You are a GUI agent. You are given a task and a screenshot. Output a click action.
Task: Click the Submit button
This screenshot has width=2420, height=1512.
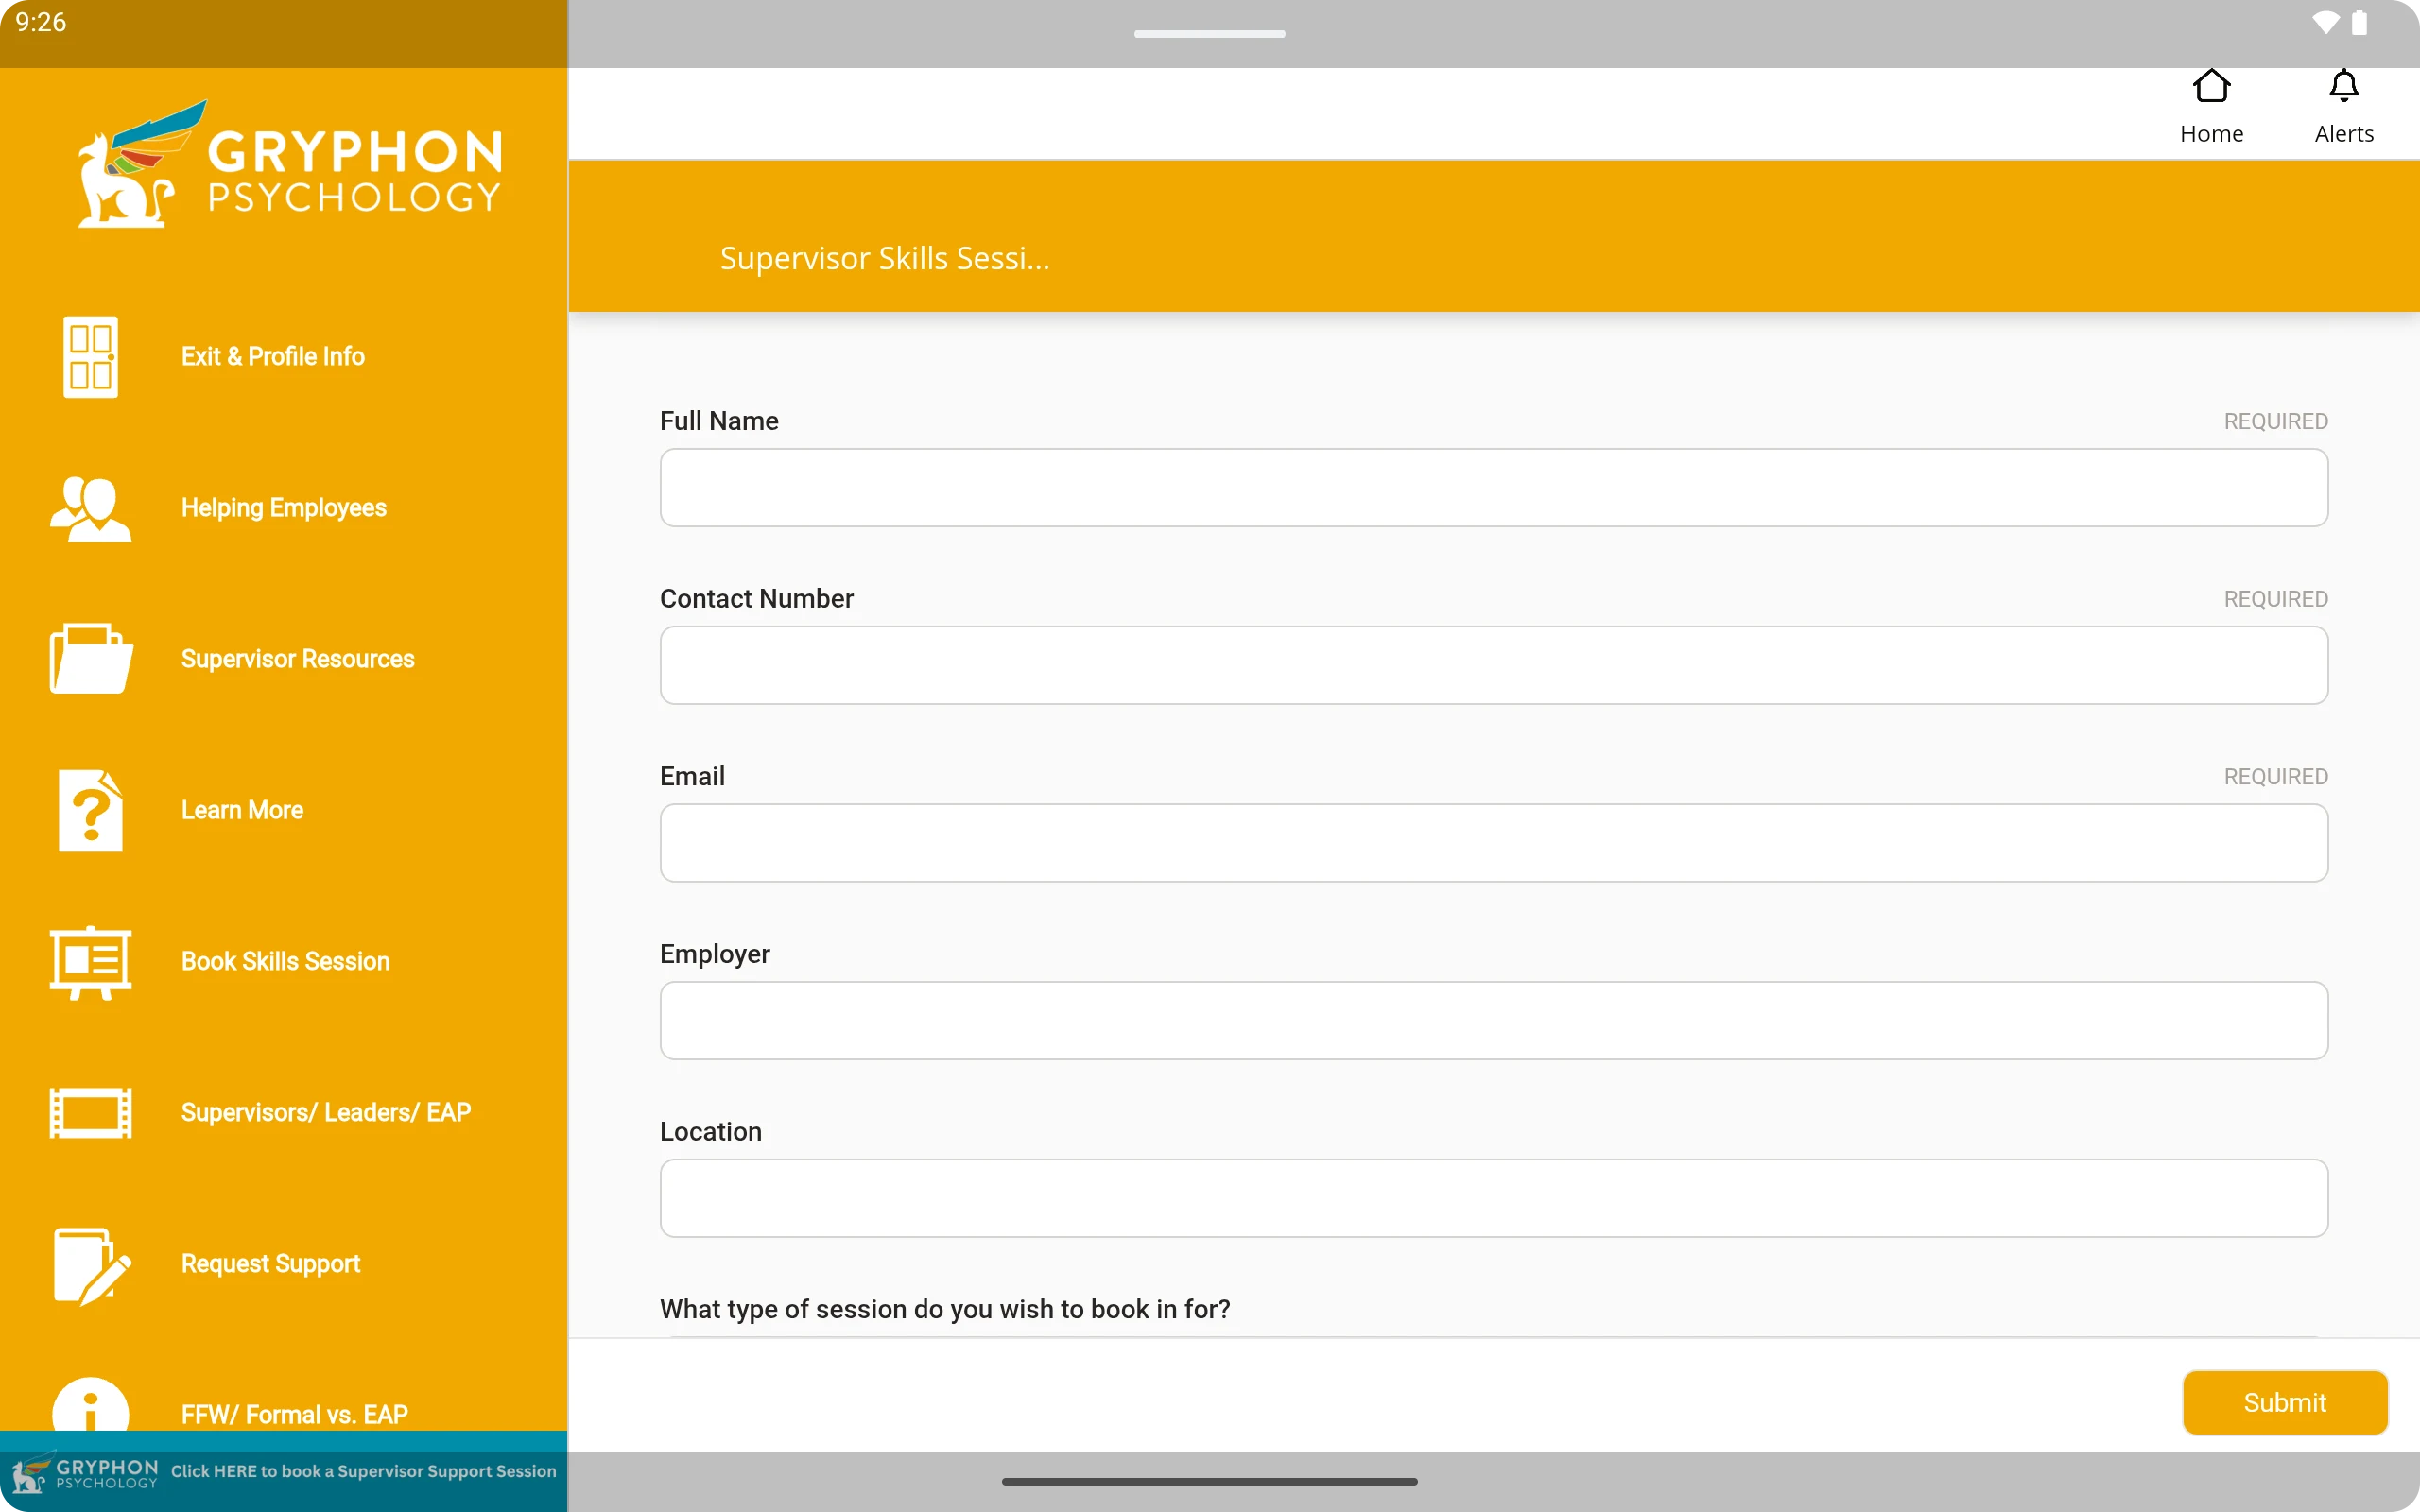(x=2284, y=1402)
